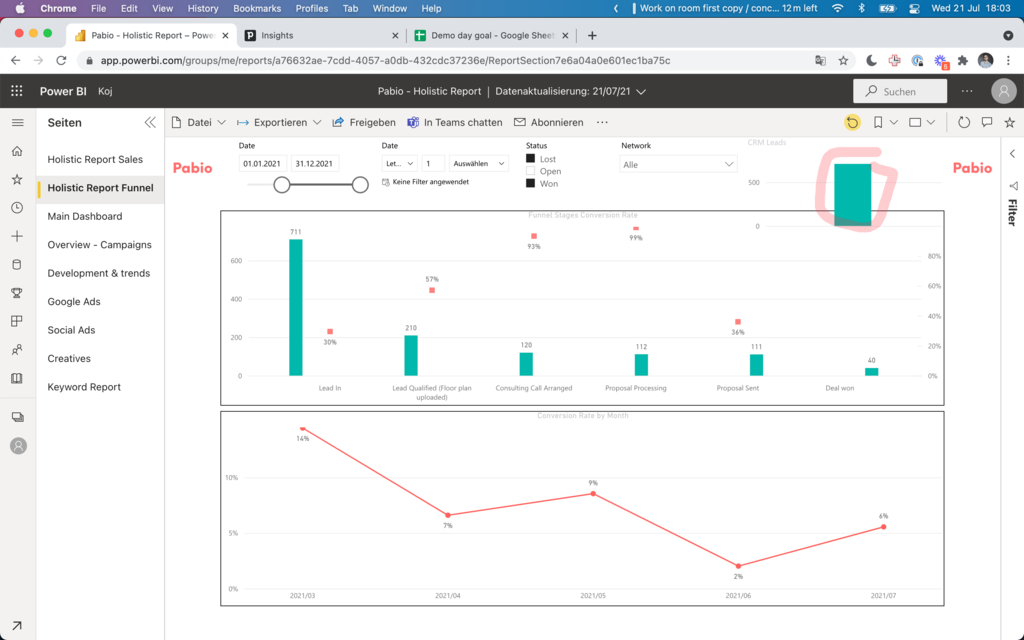Switch to the Insights browser tab
Image resolution: width=1024 pixels, height=640 pixels.
click(x=320, y=35)
